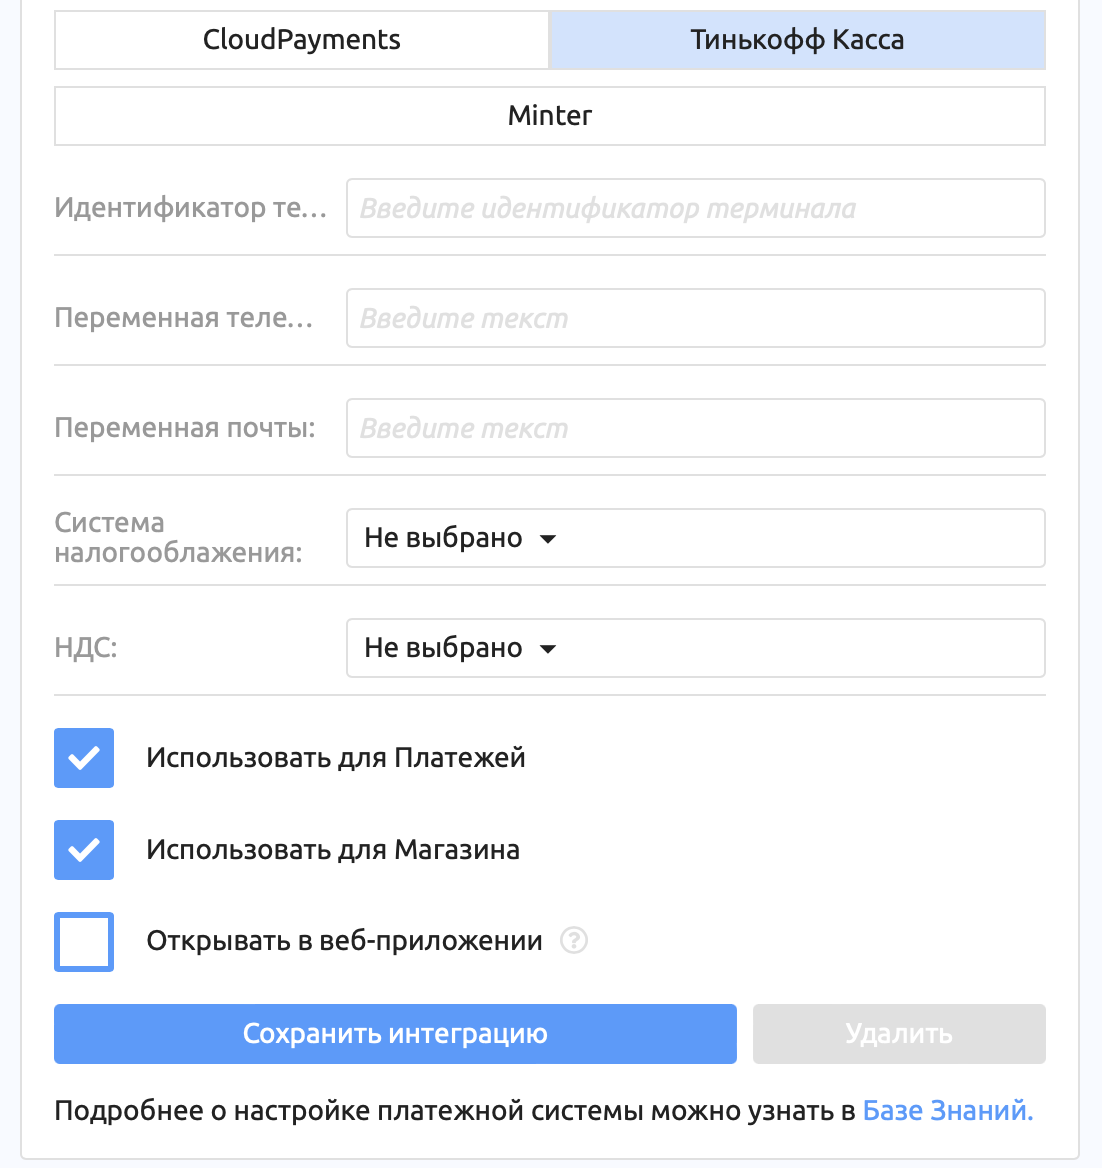Viewport: 1102px width, 1168px height.
Task: Uncheck Использовать для Магазина checkbox
Action: coord(84,850)
